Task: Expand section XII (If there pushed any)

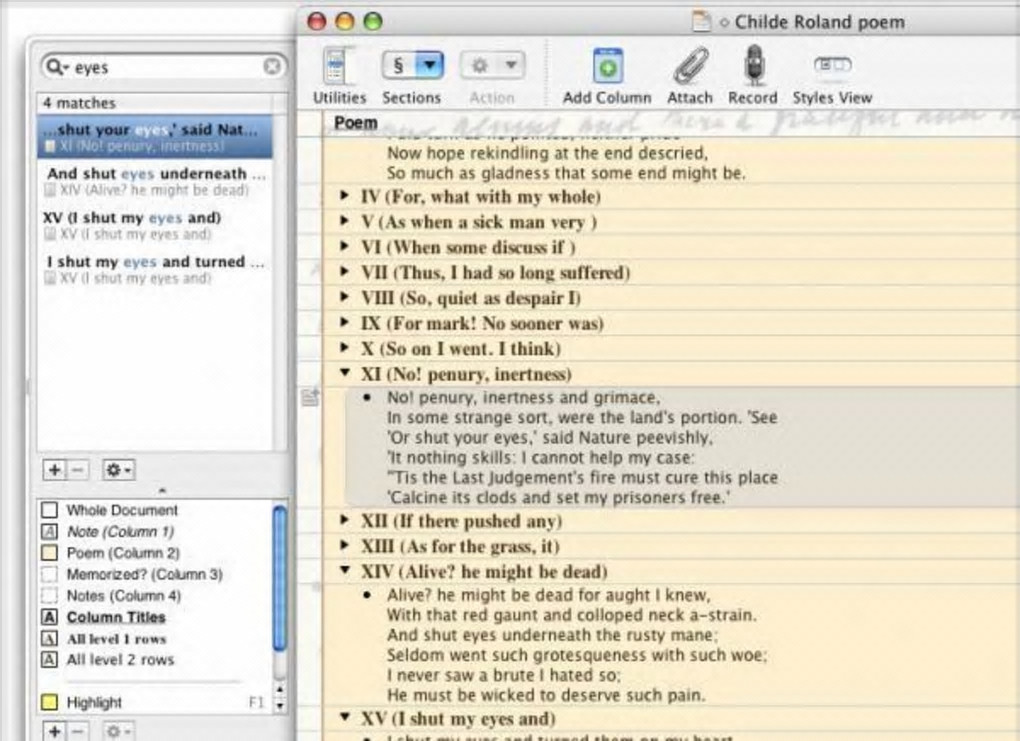Action: click(x=345, y=519)
